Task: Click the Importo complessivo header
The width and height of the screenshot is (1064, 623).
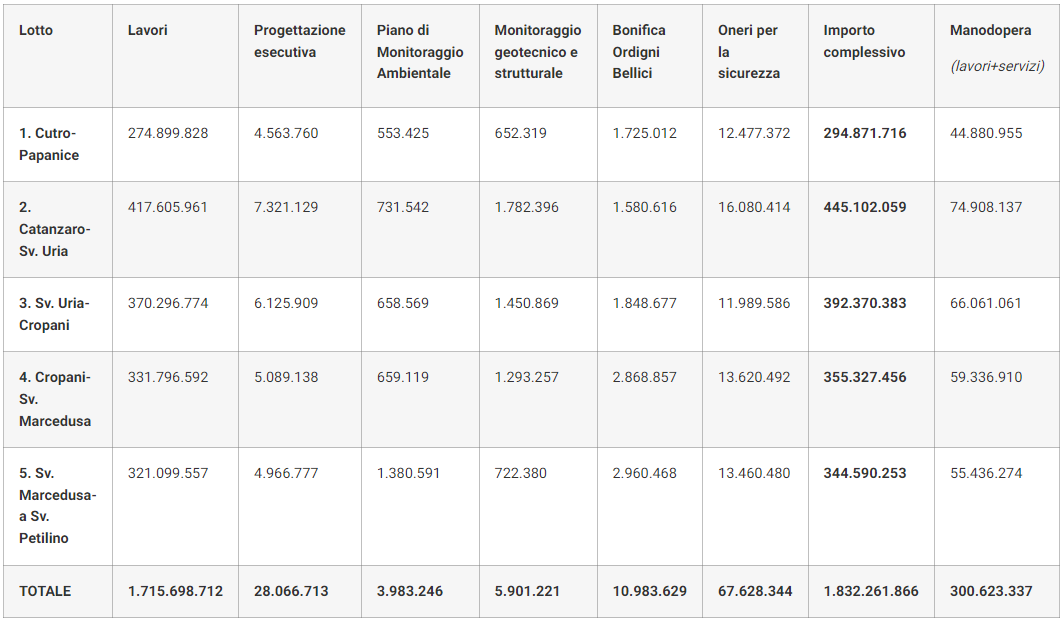Action: point(864,41)
